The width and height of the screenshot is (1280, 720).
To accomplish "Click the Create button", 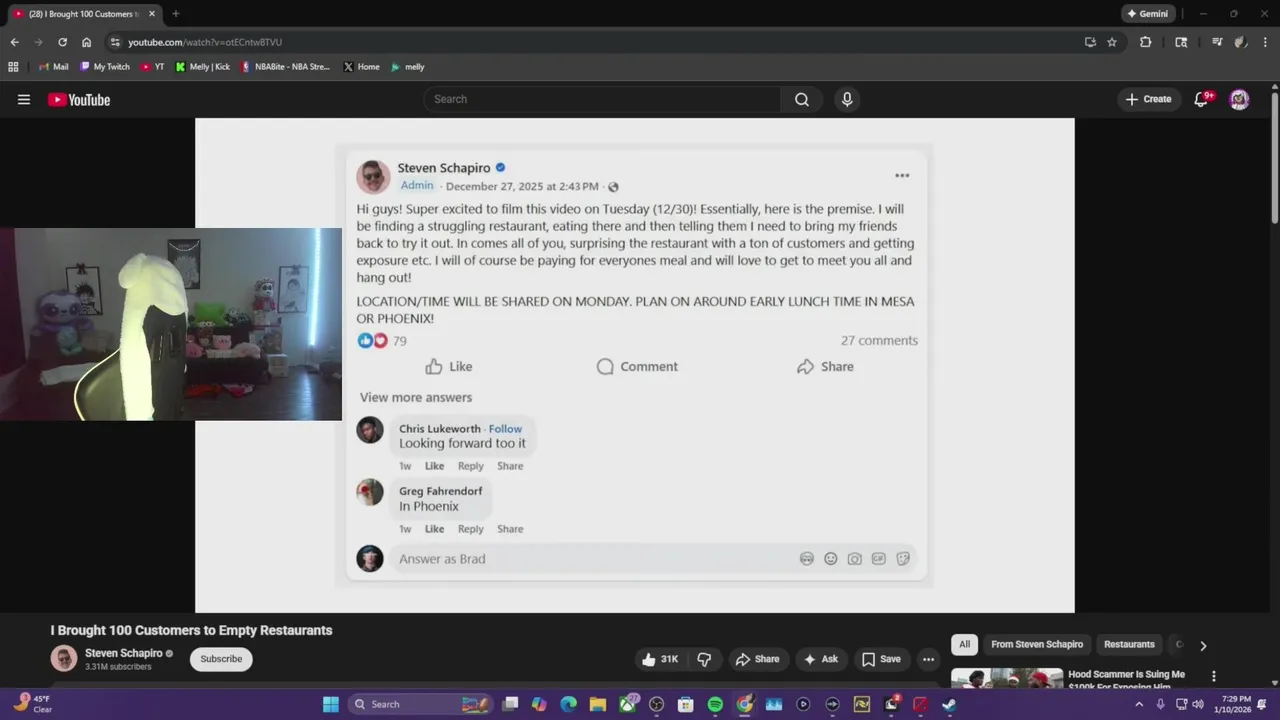I will pyautogui.click(x=1148, y=99).
